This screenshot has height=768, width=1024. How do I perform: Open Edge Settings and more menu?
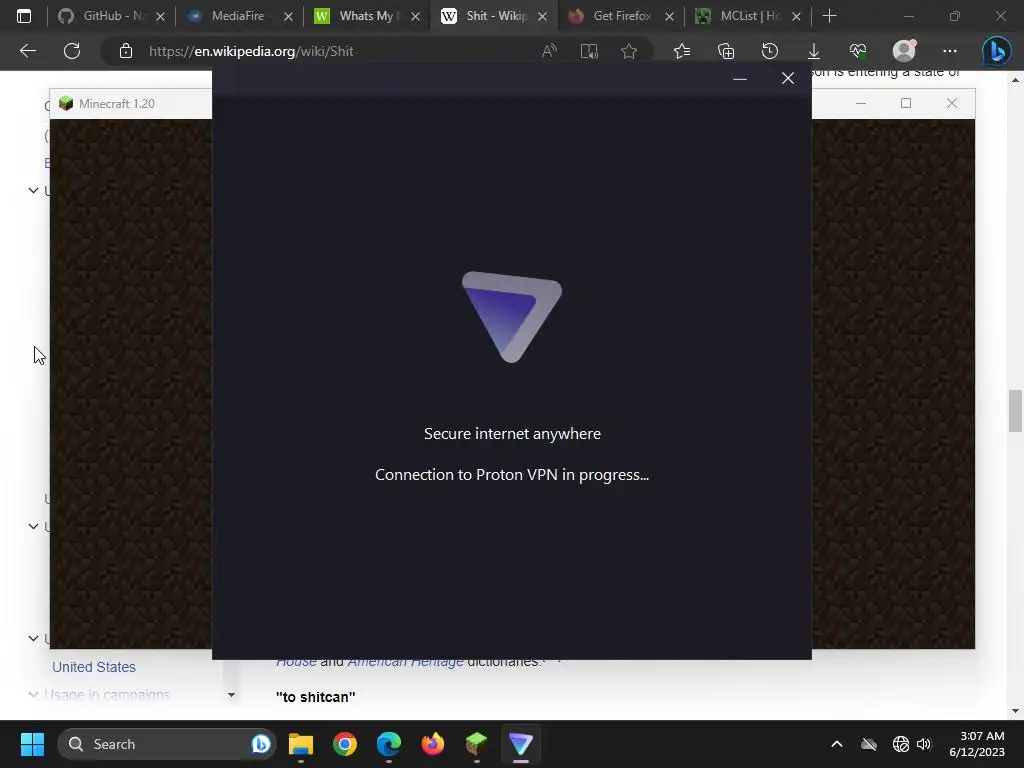[x=950, y=51]
